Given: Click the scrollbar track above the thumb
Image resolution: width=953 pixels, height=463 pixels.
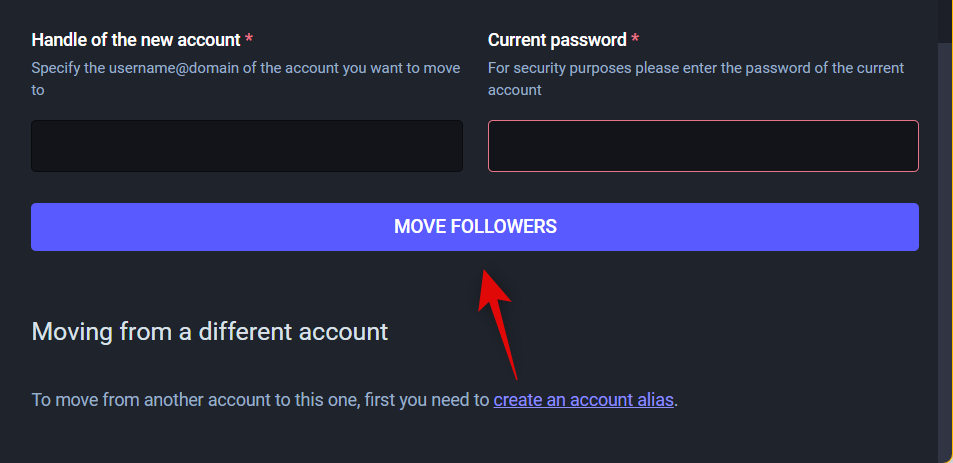Looking at the screenshot, I should click(x=945, y=20).
